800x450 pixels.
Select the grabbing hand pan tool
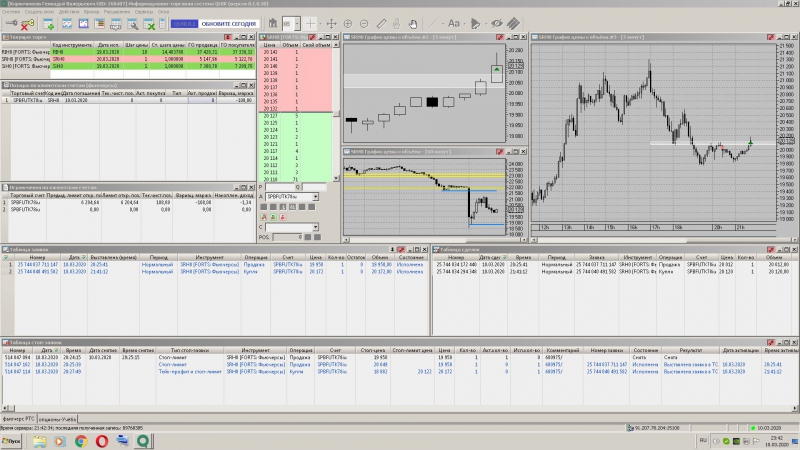pyautogui.click(x=413, y=23)
